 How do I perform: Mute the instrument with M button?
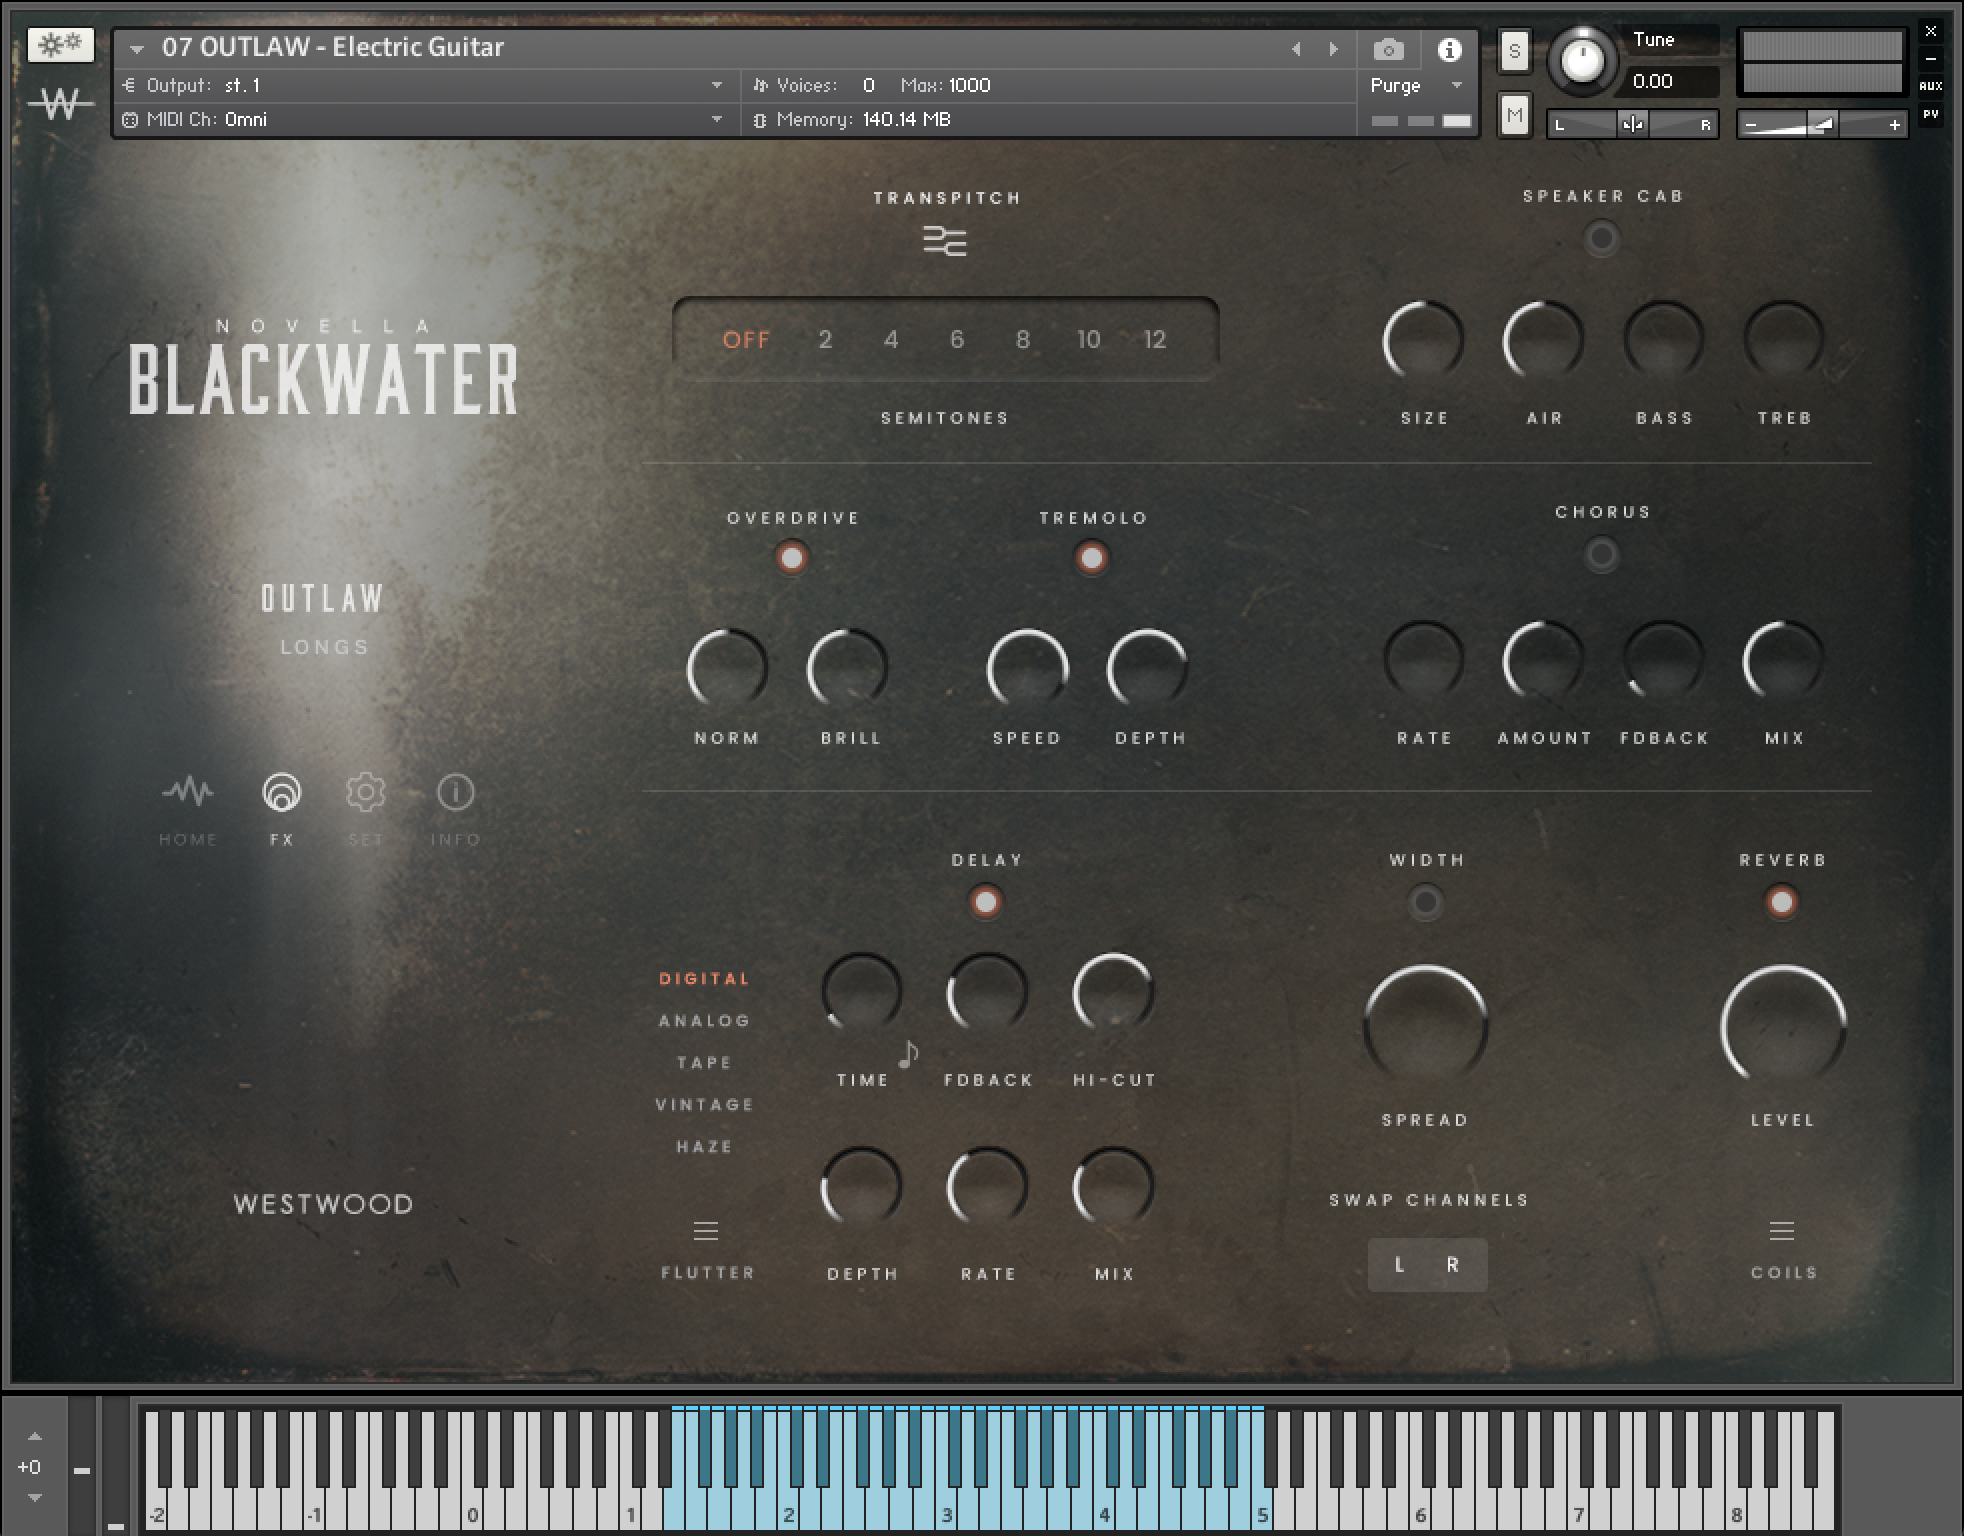[1514, 115]
